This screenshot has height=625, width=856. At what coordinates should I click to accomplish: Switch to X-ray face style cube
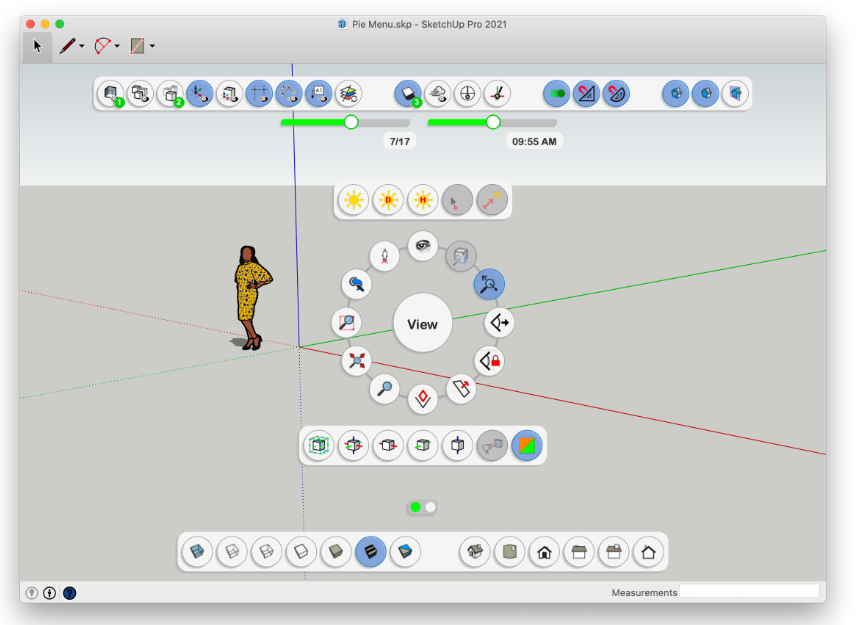197,552
